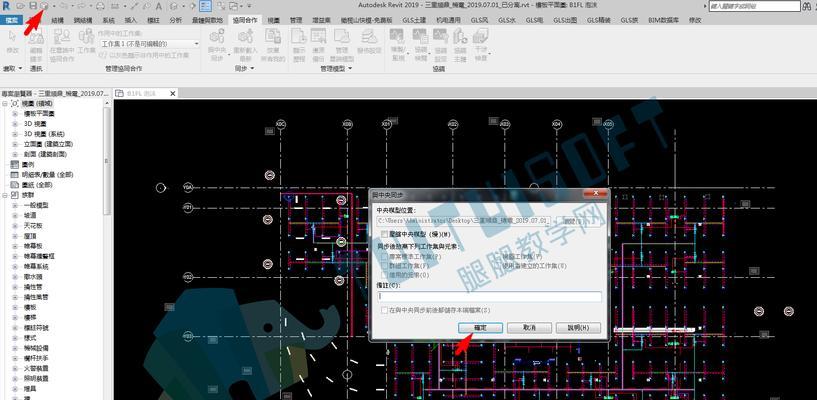The width and height of the screenshot is (817, 400).
Task: Toggle 族群工作集 checkbox in dialog
Action: pyautogui.click(x=385, y=266)
